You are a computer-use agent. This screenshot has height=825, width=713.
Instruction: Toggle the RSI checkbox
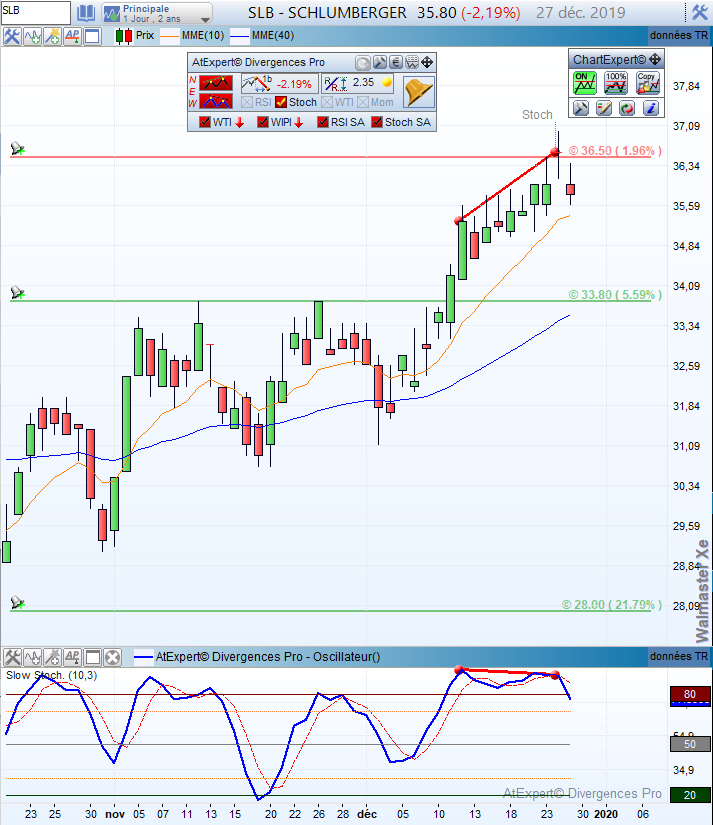247,102
